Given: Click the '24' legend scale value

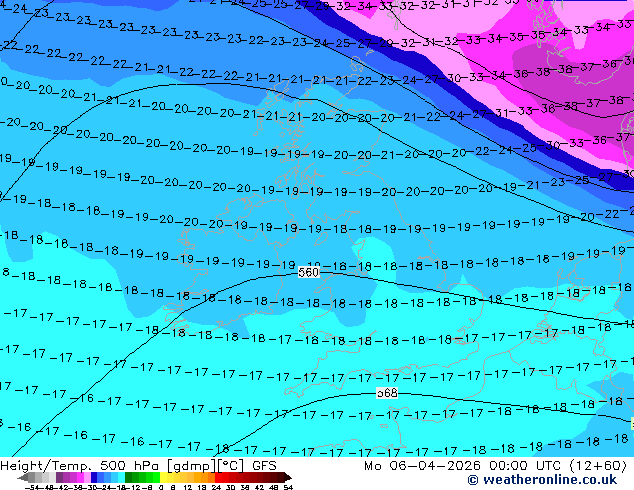Looking at the screenshot, I should tap(216, 487).
